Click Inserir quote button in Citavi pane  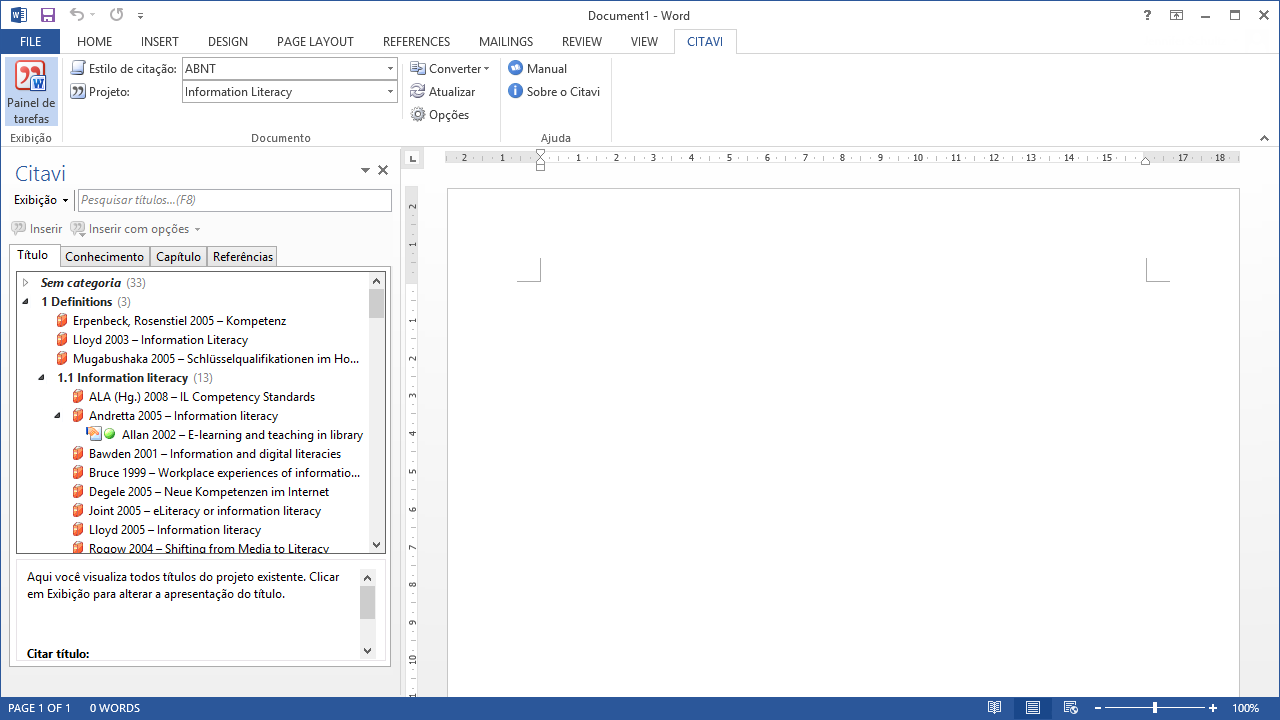point(37,229)
